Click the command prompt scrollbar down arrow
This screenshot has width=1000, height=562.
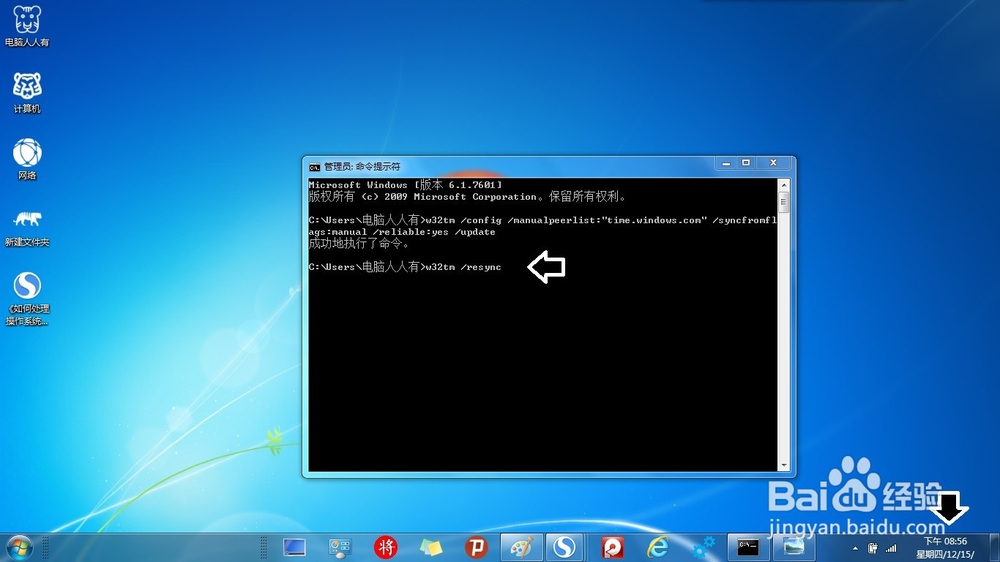point(784,466)
